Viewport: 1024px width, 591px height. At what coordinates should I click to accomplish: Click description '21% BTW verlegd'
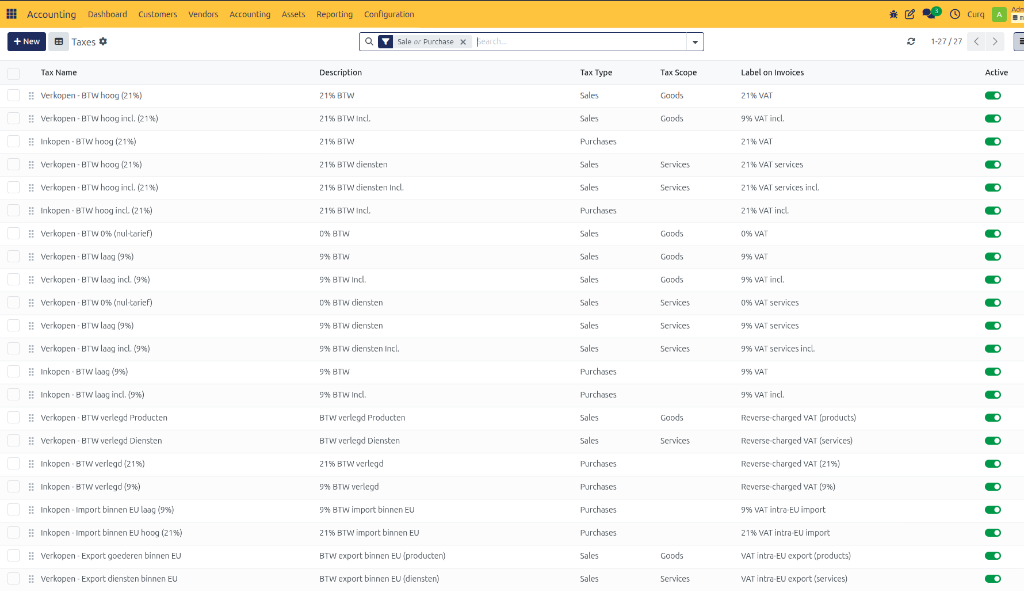[x=351, y=464]
